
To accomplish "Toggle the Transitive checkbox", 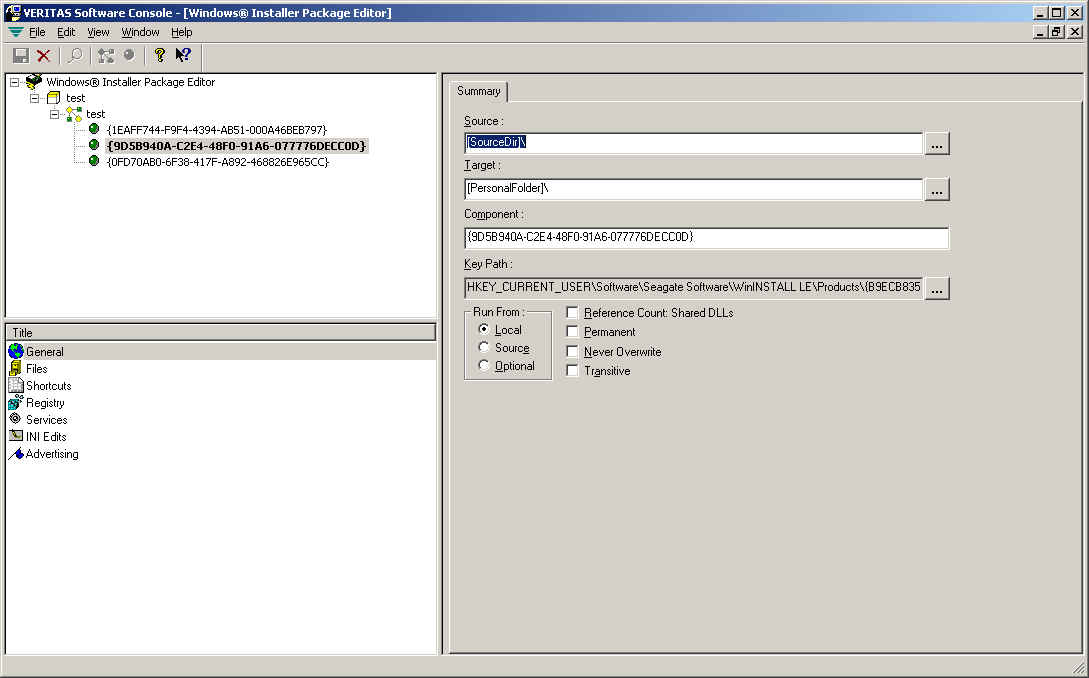I will pyautogui.click(x=572, y=371).
